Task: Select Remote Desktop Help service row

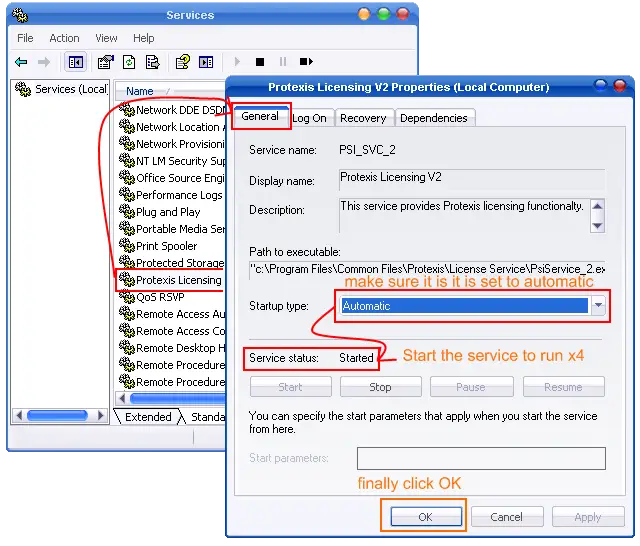Action: tap(171, 348)
